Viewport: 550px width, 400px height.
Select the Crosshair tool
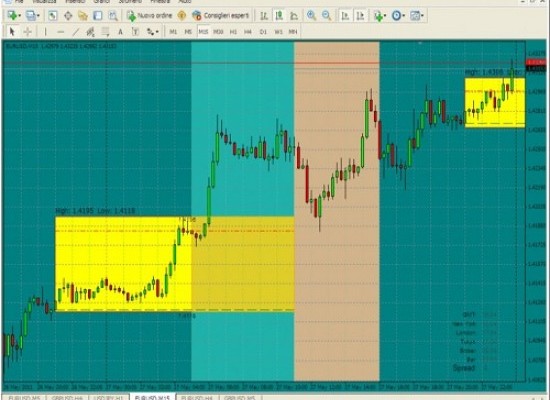[27, 32]
